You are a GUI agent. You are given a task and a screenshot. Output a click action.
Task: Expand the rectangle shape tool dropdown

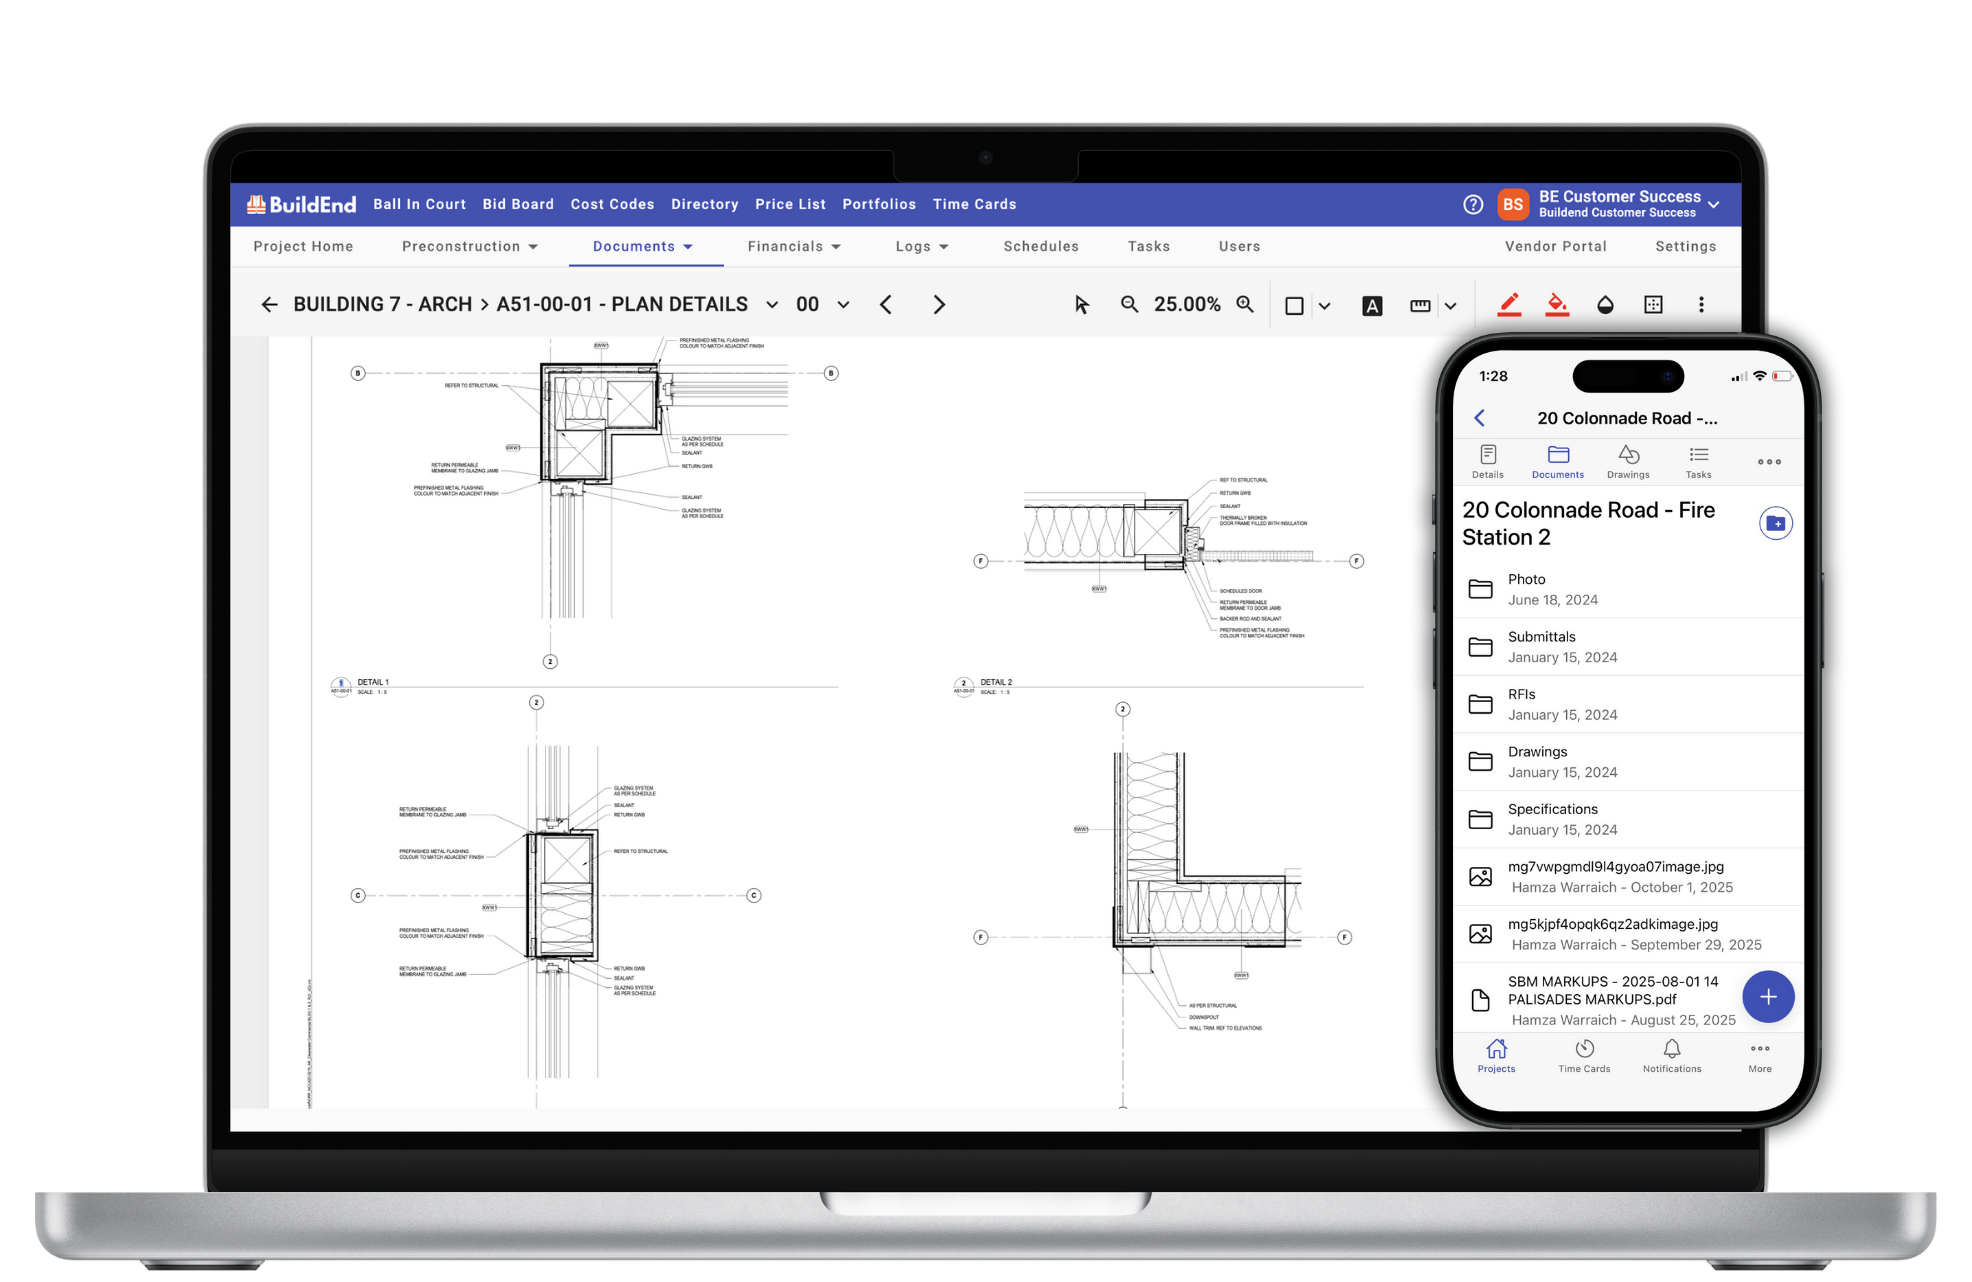[1324, 306]
